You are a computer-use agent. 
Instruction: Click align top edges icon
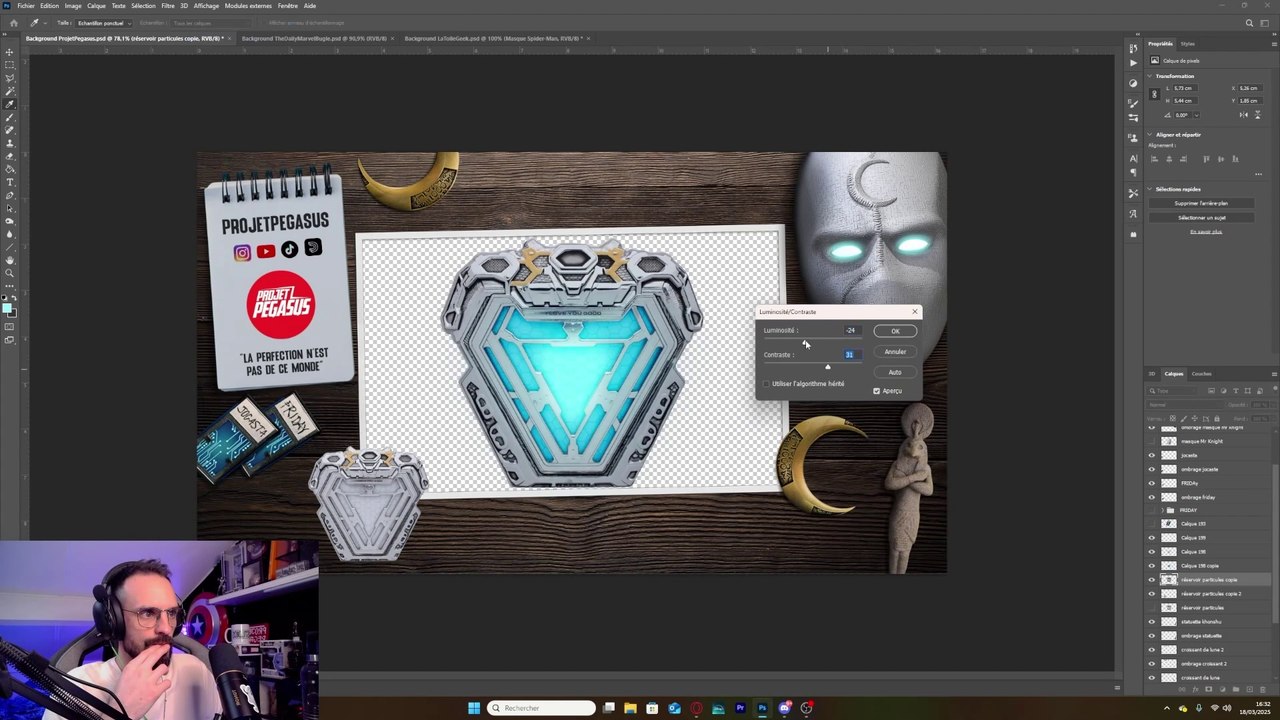[x=1206, y=159]
